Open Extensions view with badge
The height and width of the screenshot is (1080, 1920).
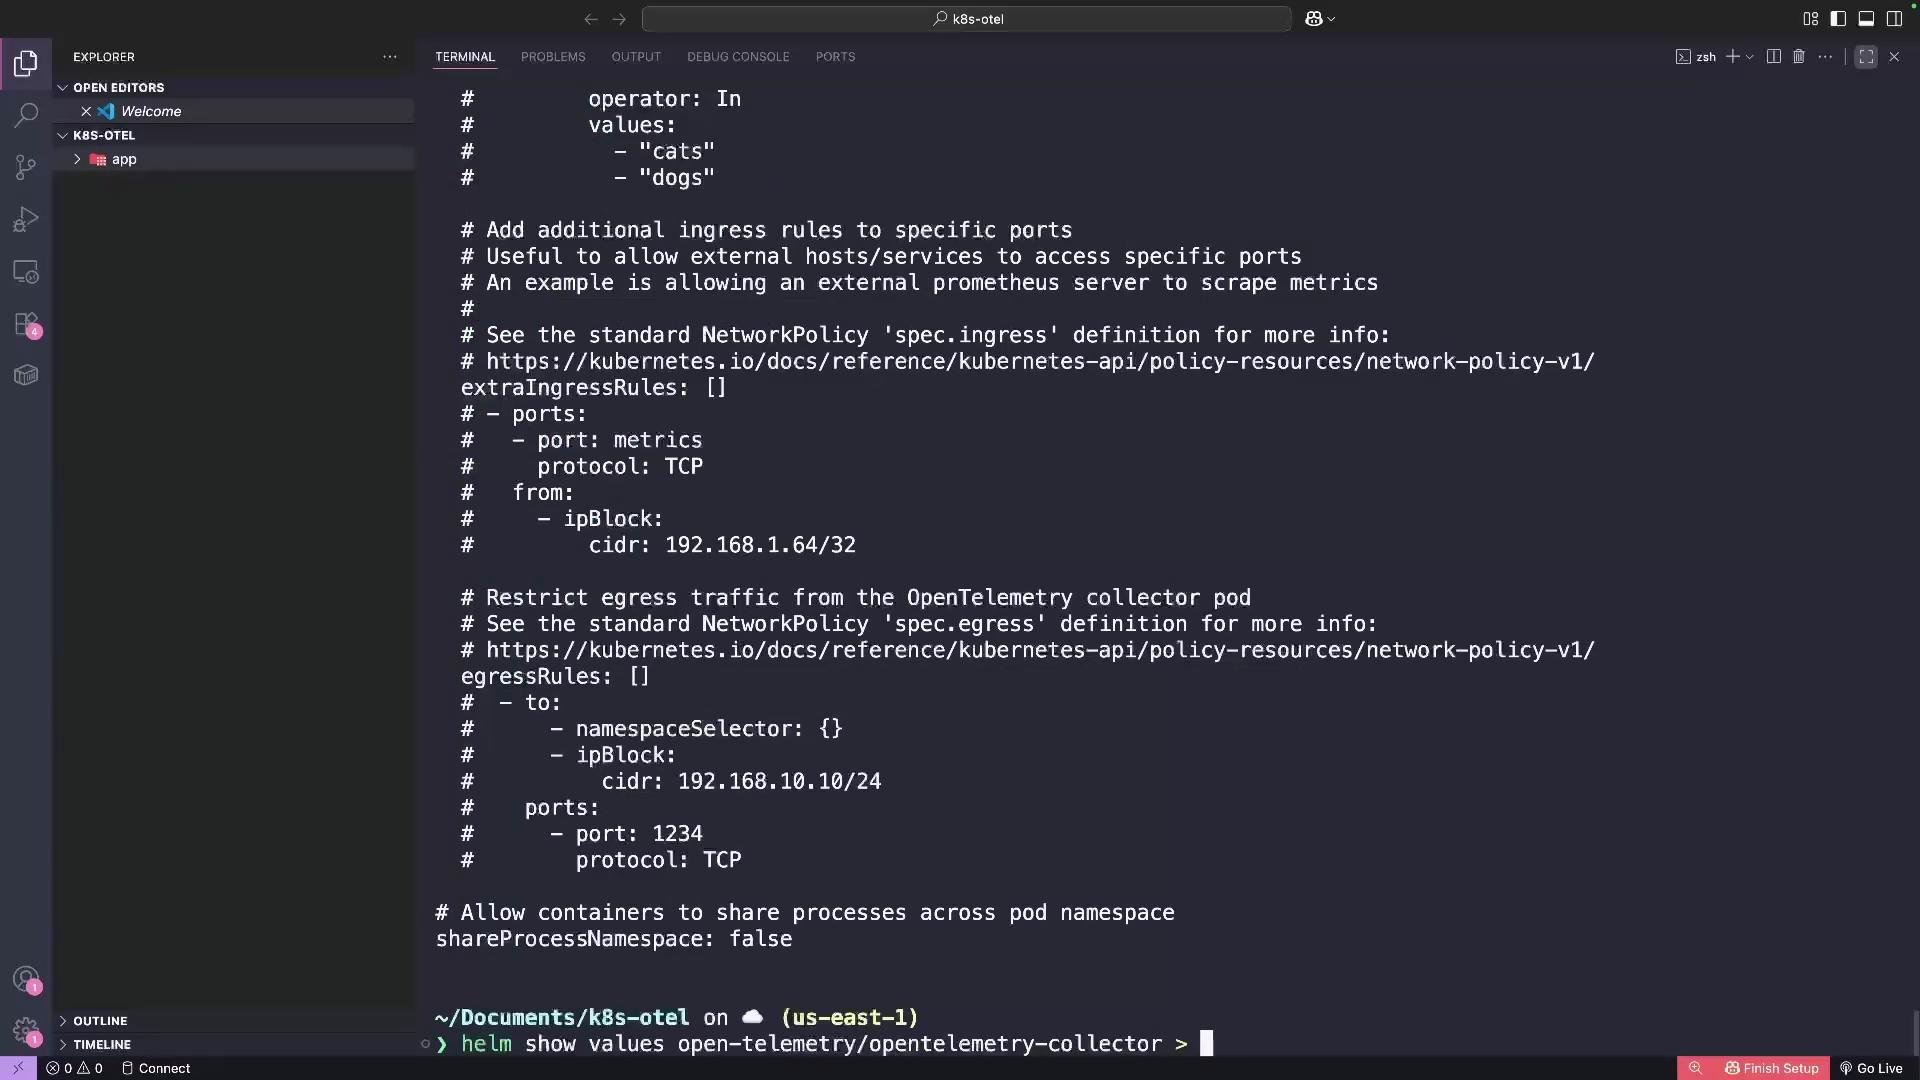(26, 323)
